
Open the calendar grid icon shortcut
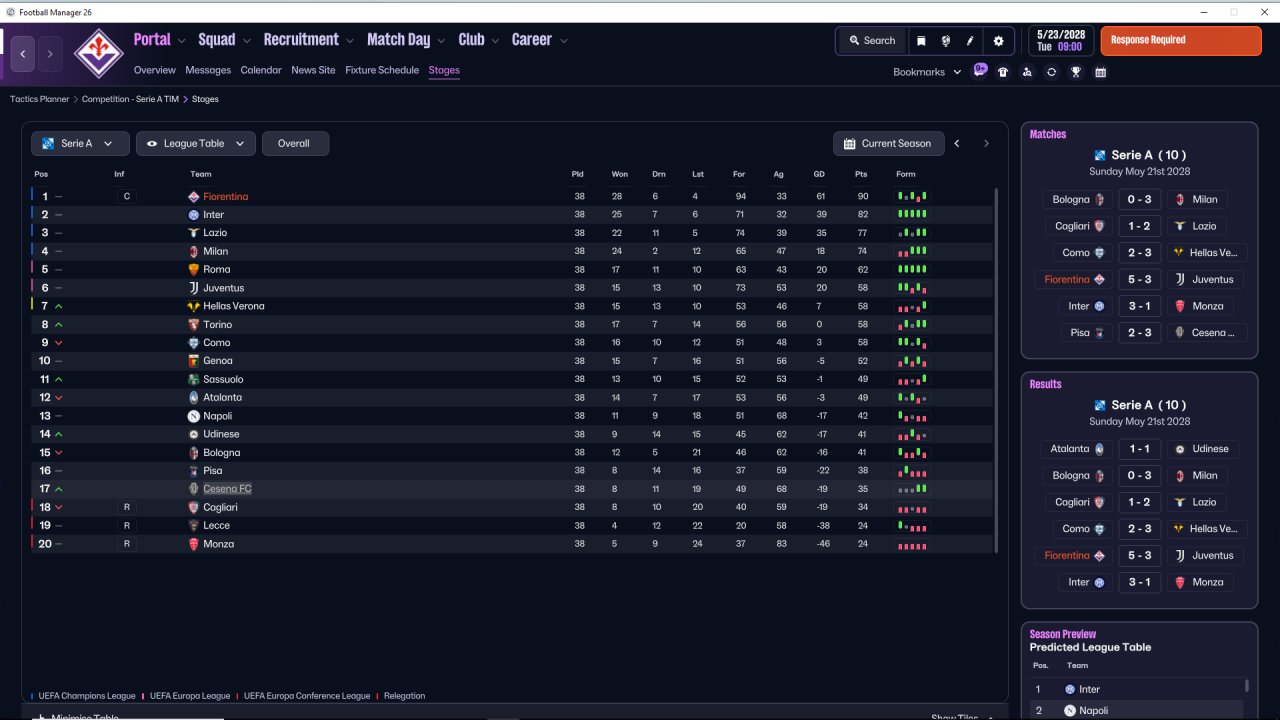1100,72
